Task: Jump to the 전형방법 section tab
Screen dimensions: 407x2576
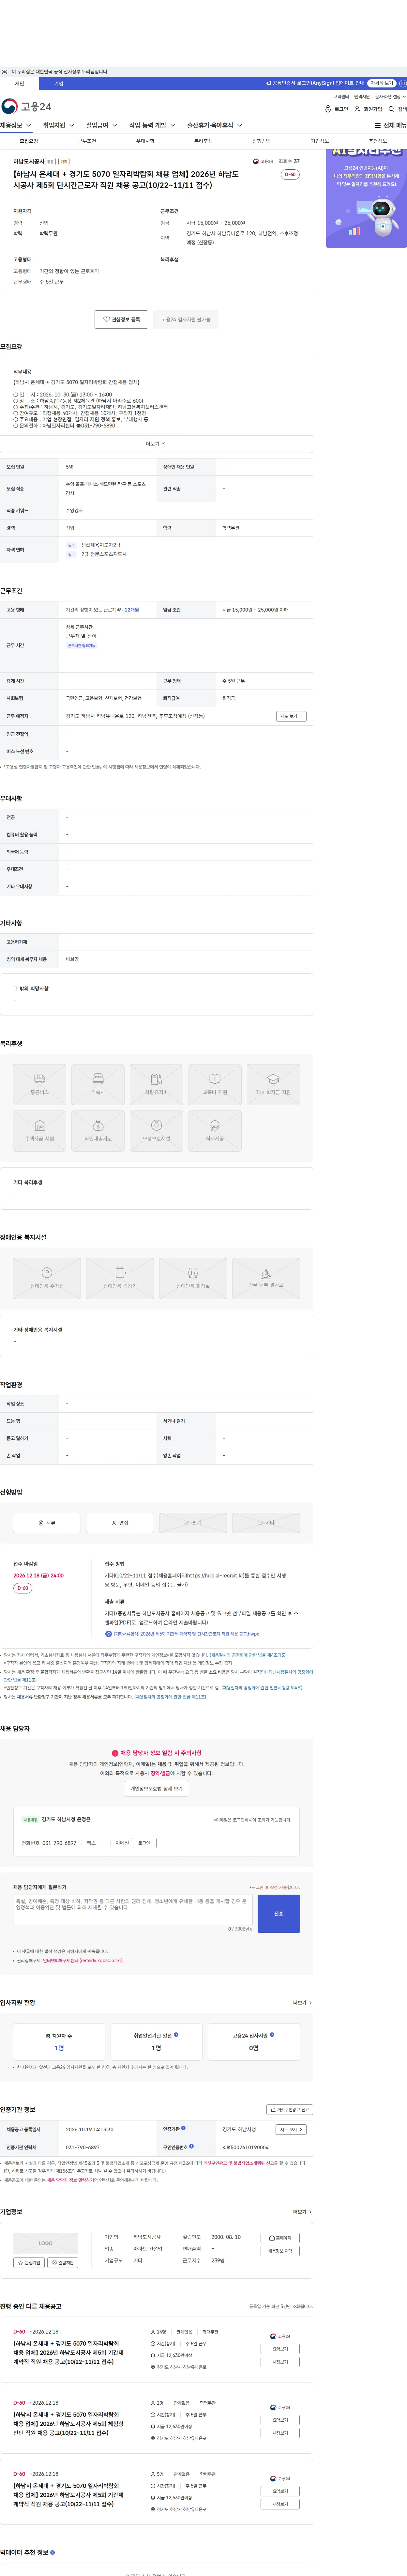Action: [x=261, y=141]
